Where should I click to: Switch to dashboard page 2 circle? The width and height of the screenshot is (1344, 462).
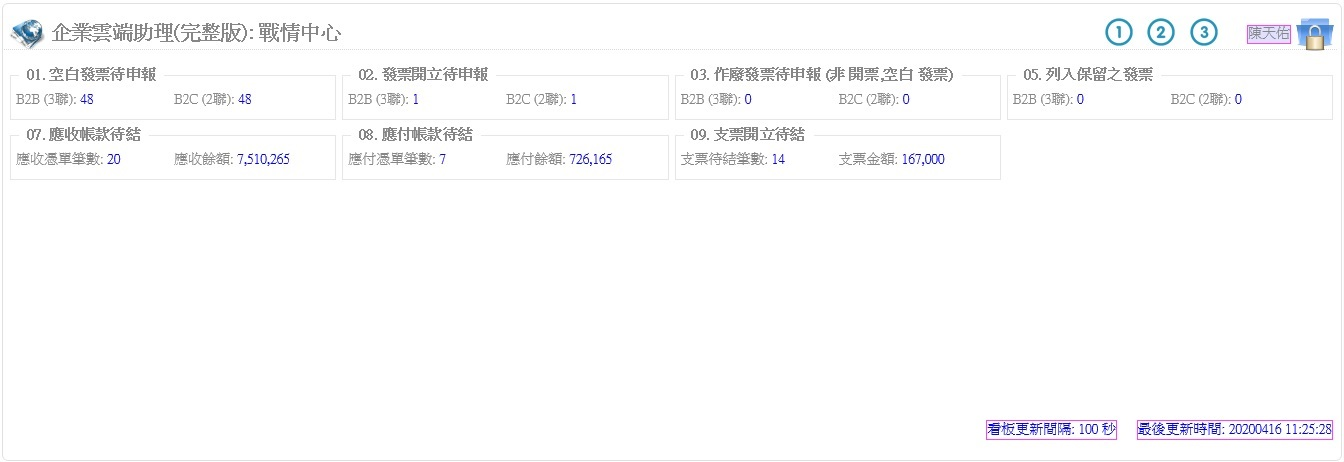click(x=1161, y=33)
